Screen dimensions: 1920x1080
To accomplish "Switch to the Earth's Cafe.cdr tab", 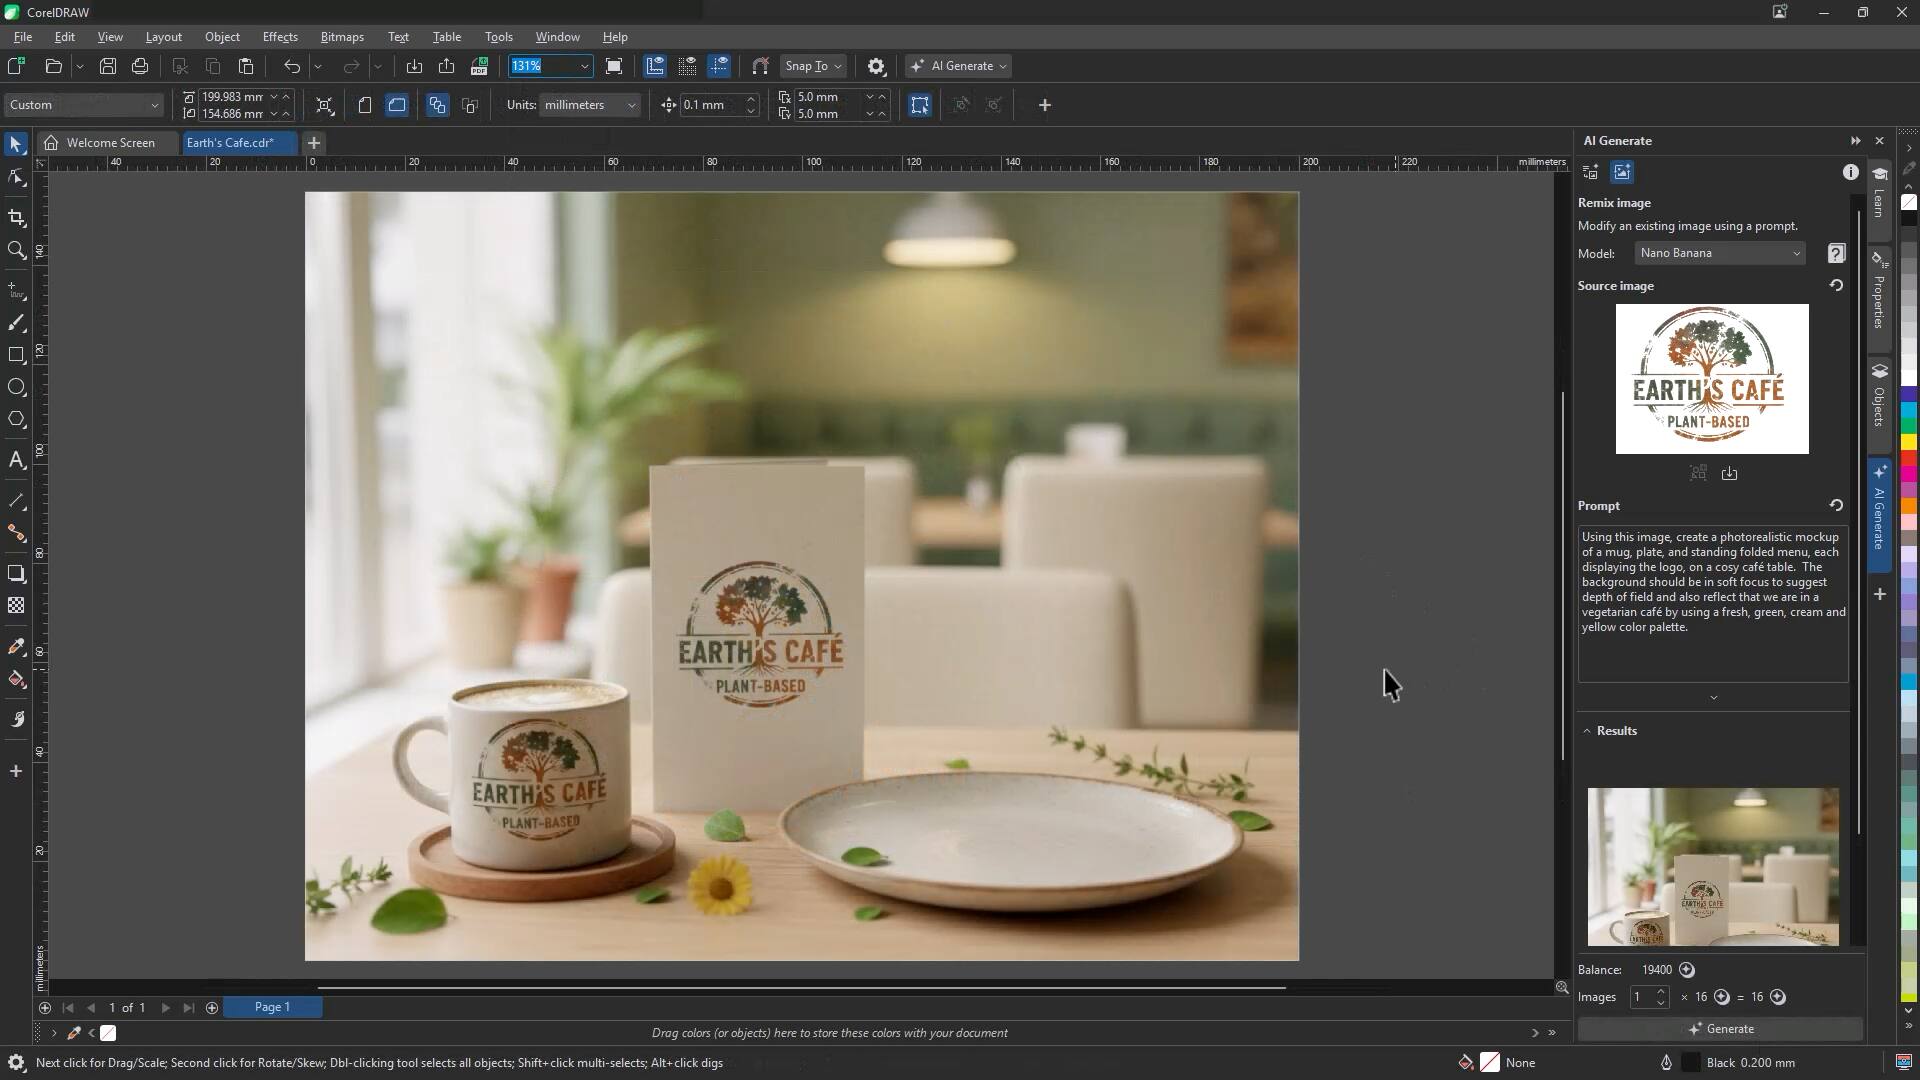I will point(238,143).
